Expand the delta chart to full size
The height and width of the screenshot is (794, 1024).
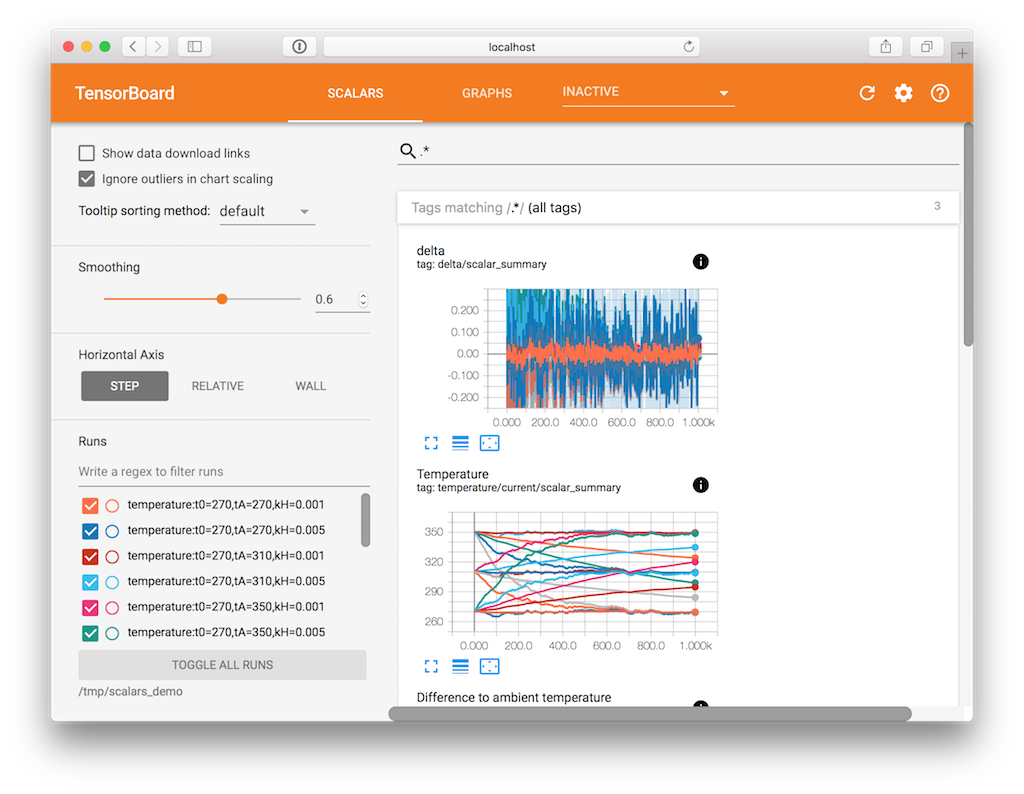pos(431,443)
